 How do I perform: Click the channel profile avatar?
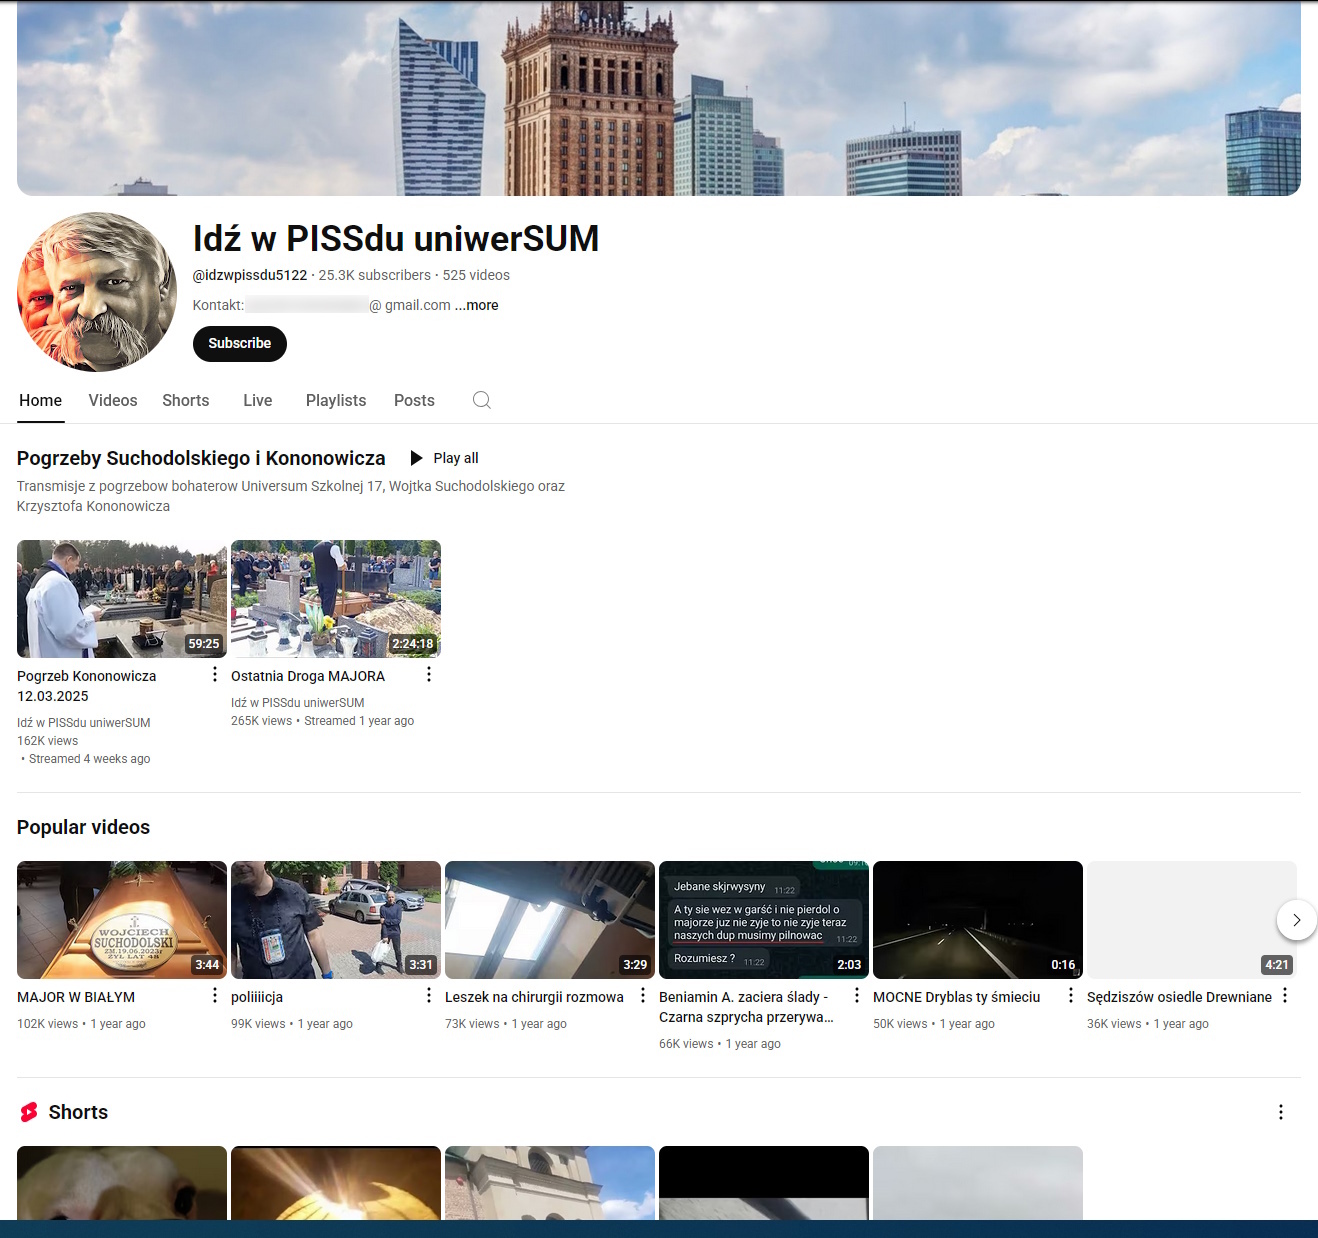[x=97, y=292]
